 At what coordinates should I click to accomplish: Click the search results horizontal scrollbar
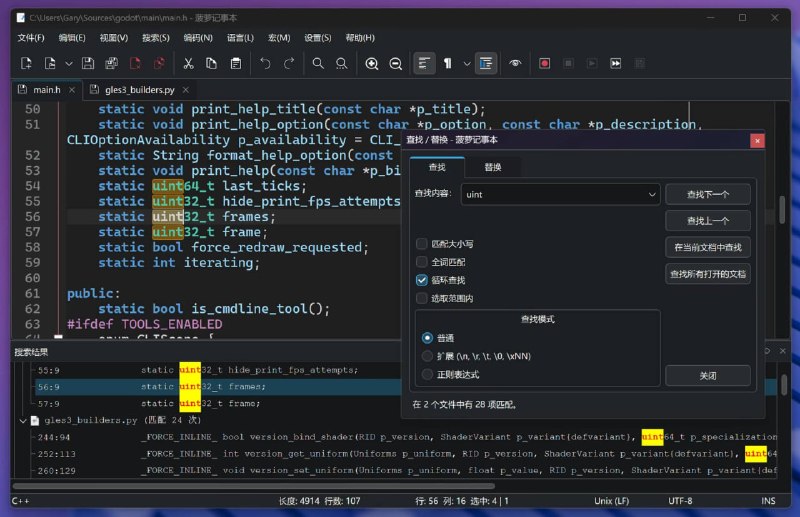254,486
